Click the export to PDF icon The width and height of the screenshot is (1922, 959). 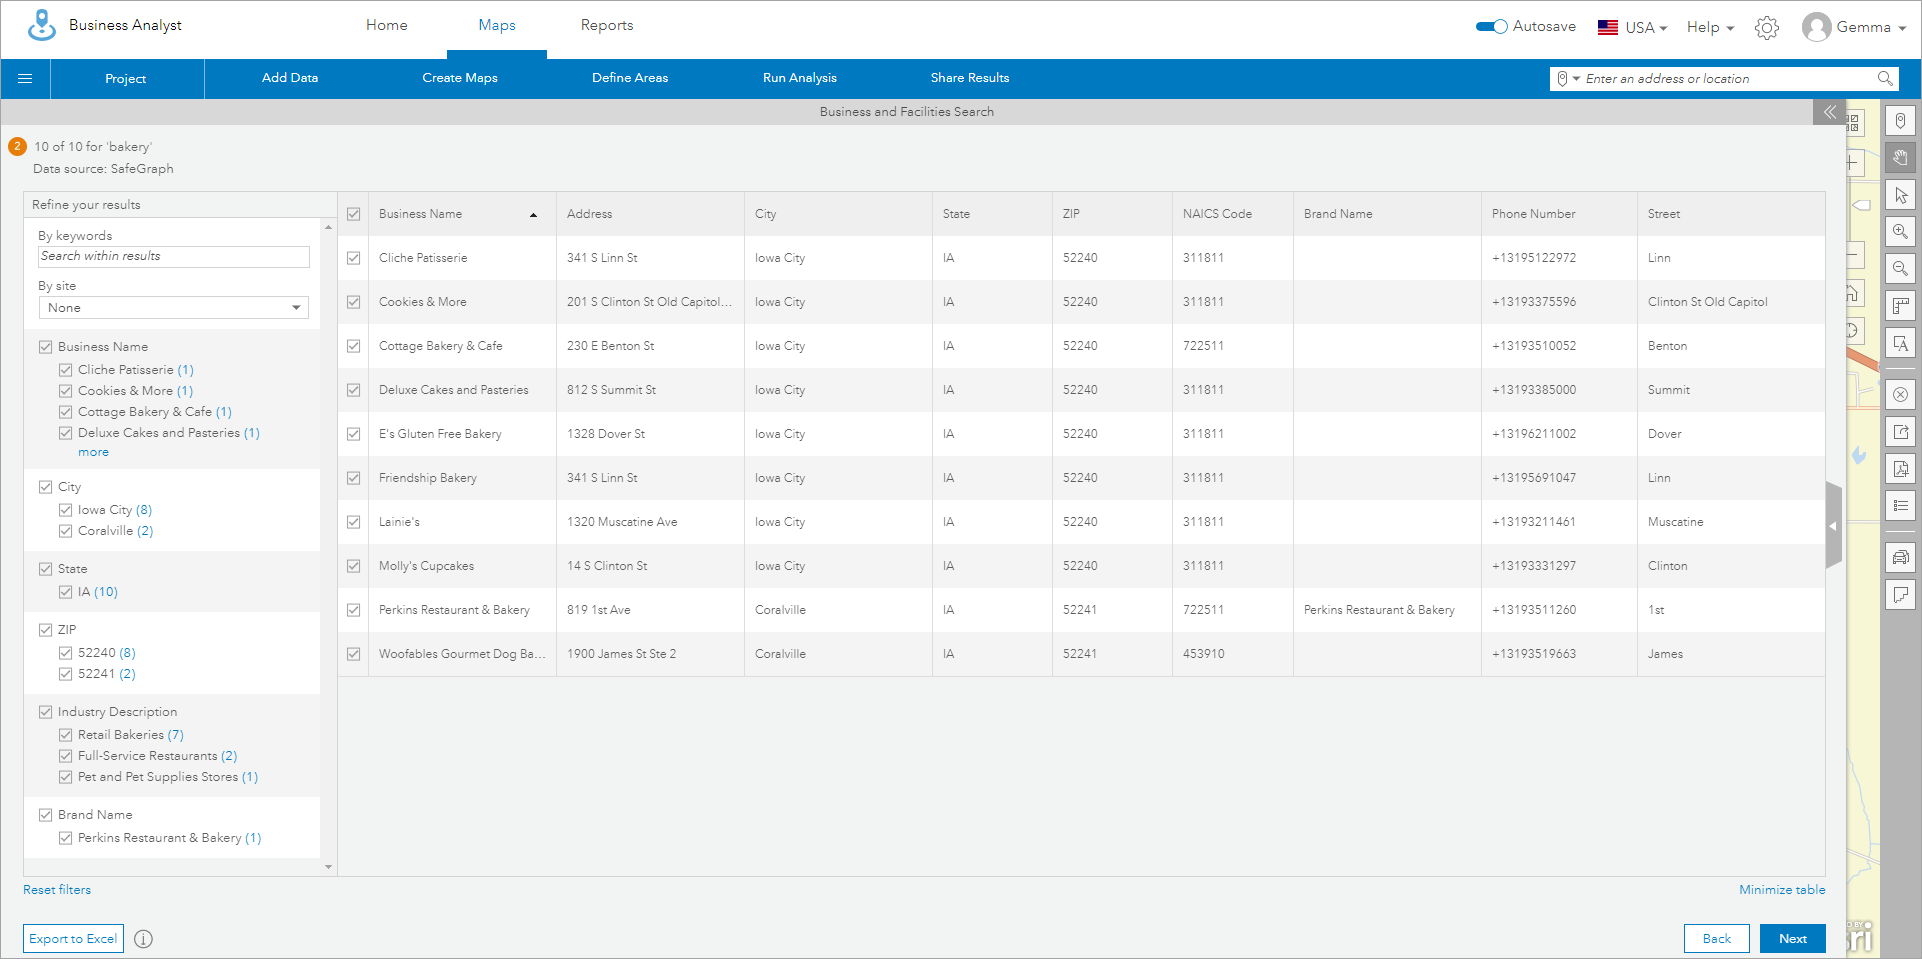1900,469
